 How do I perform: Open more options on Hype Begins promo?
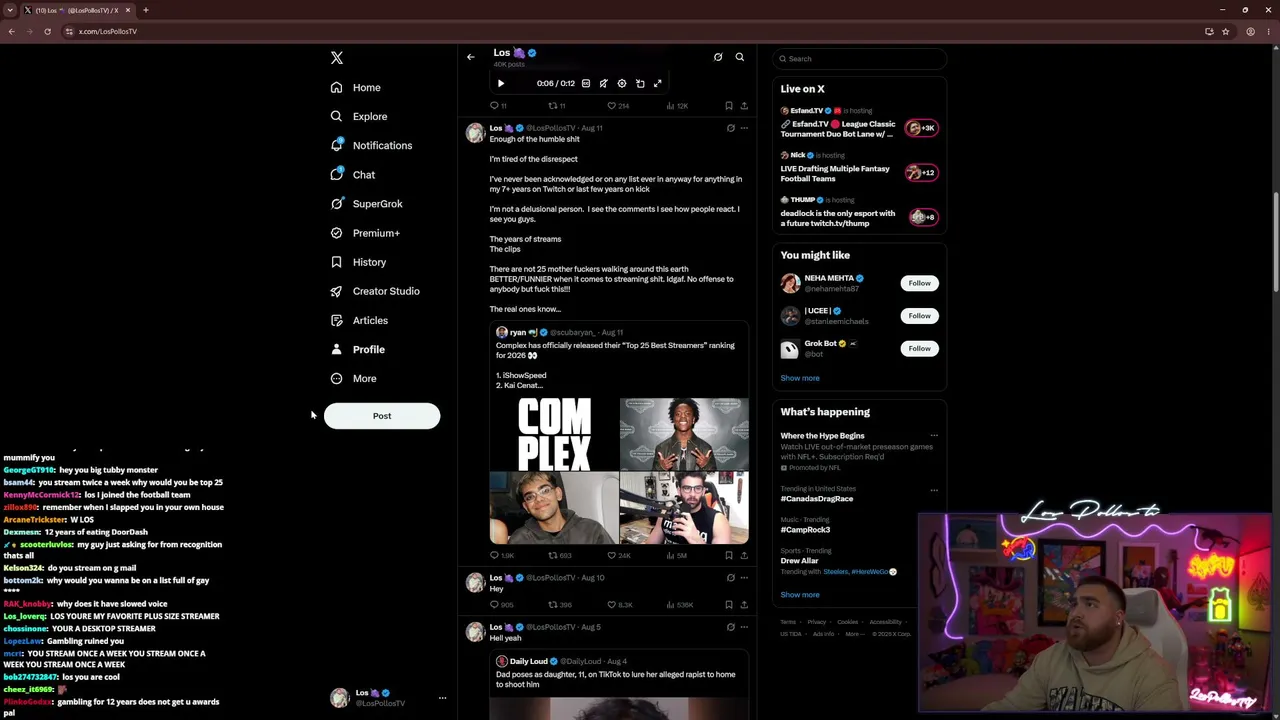[x=934, y=436]
